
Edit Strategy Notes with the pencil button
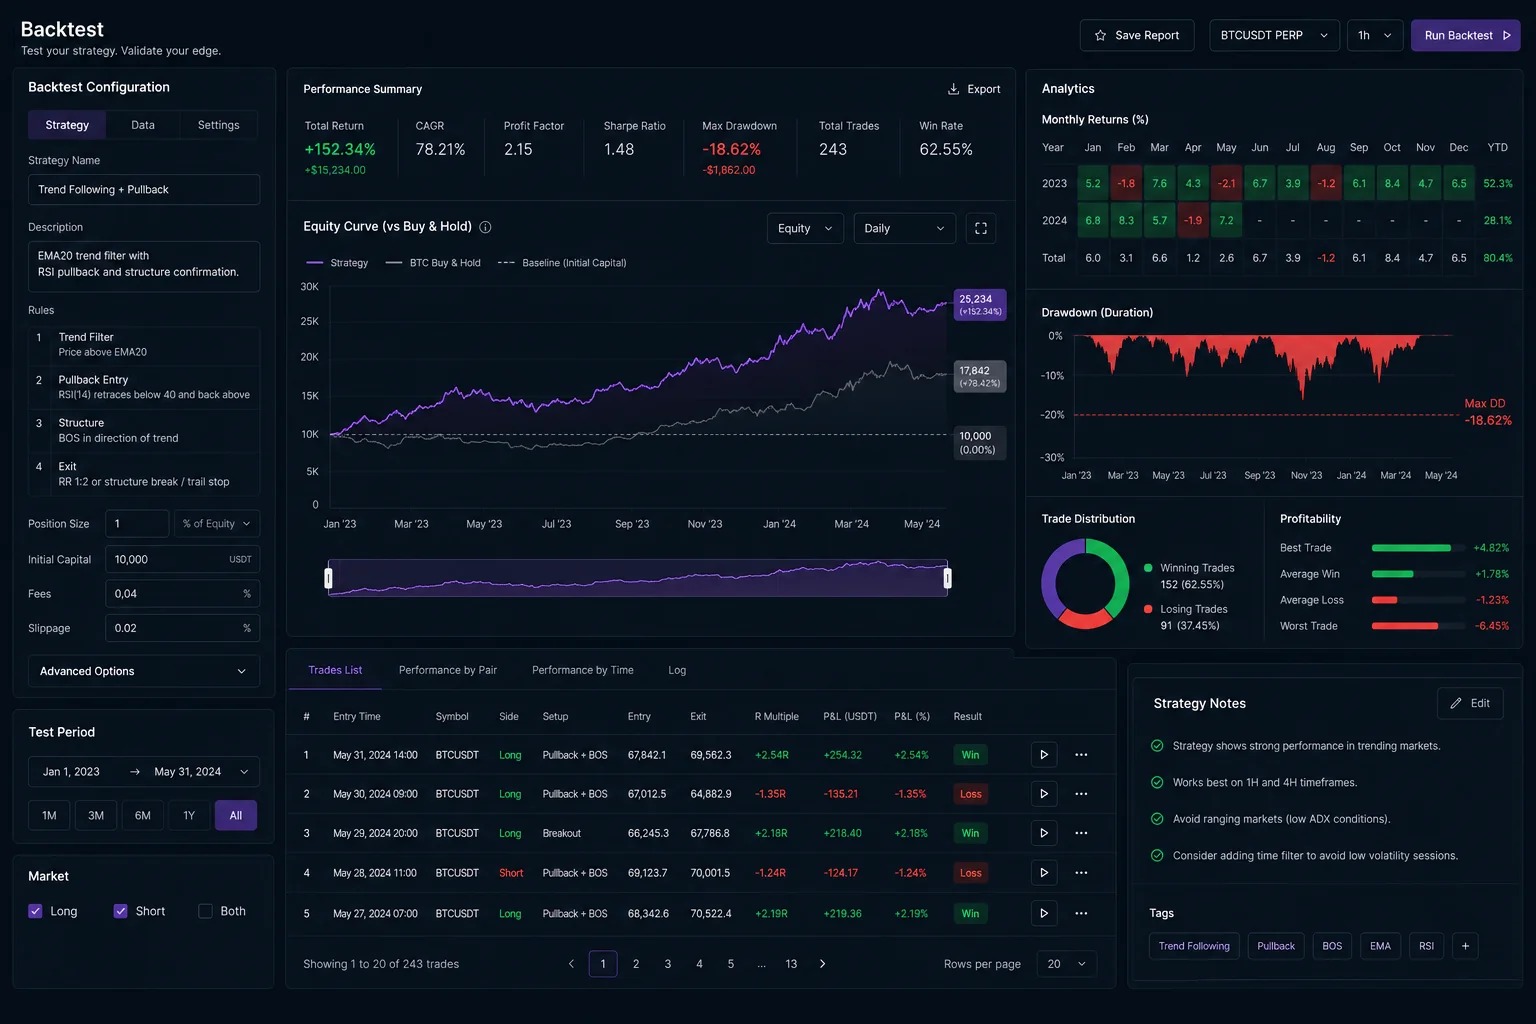[1470, 703]
